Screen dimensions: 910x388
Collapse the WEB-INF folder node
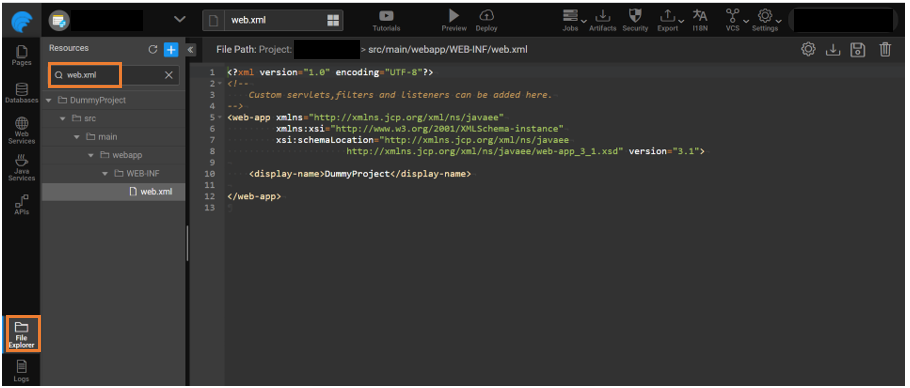coord(104,173)
